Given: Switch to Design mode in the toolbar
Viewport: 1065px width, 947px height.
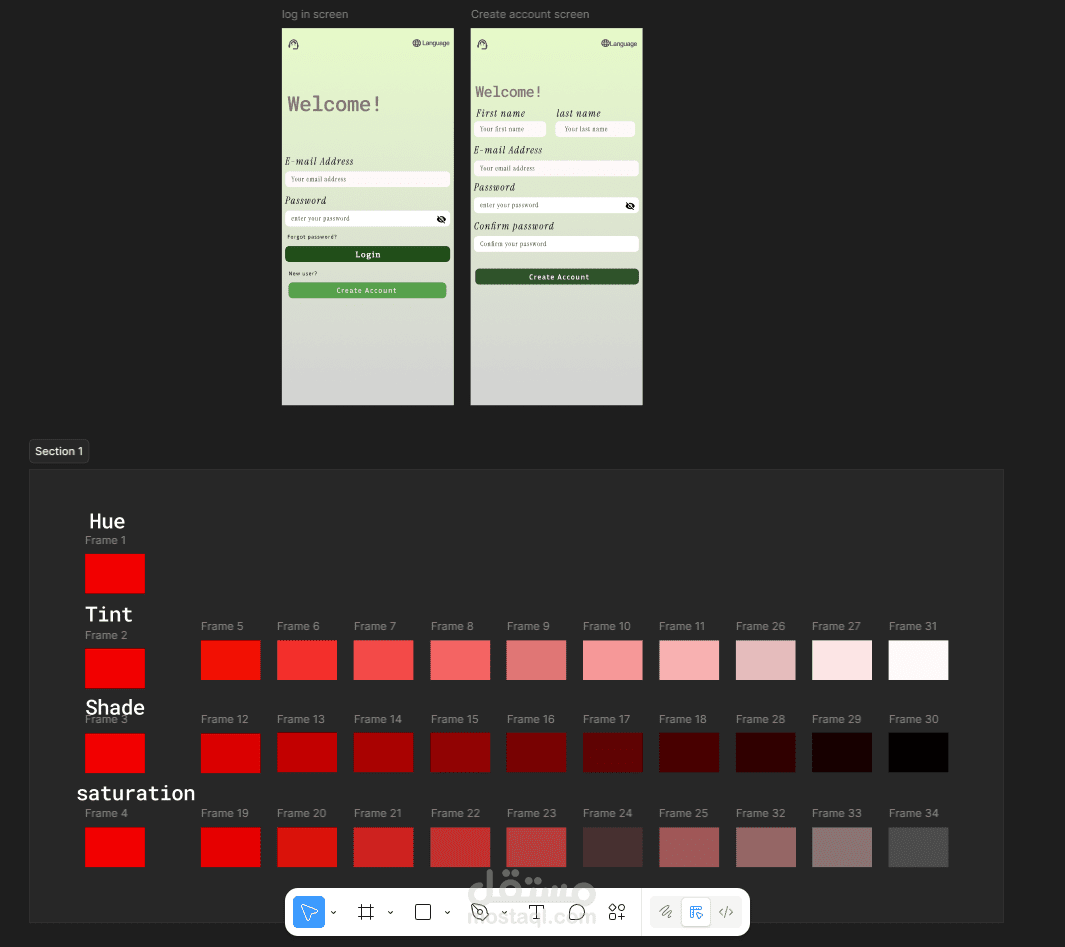Looking at the screenshot, I should [696, 912].
